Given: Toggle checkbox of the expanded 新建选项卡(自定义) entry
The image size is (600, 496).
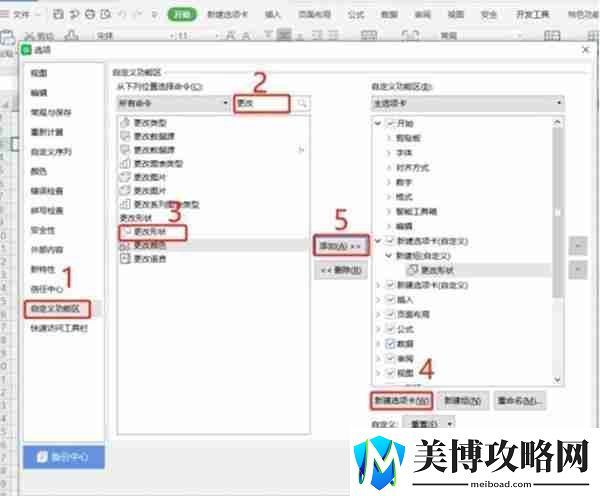Looking at the screenshot, I should click(x=390, y=241).
